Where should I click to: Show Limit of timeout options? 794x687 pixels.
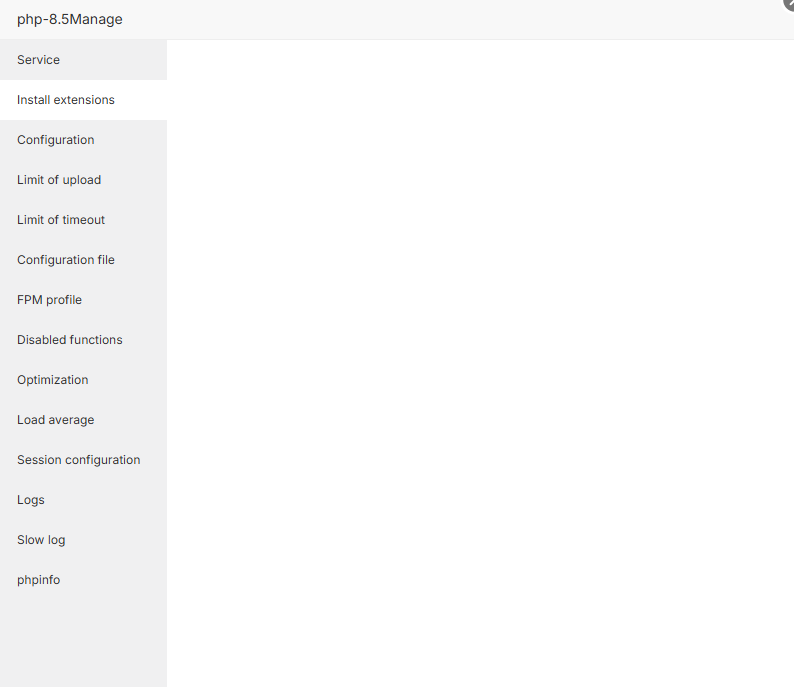(61, 220)
